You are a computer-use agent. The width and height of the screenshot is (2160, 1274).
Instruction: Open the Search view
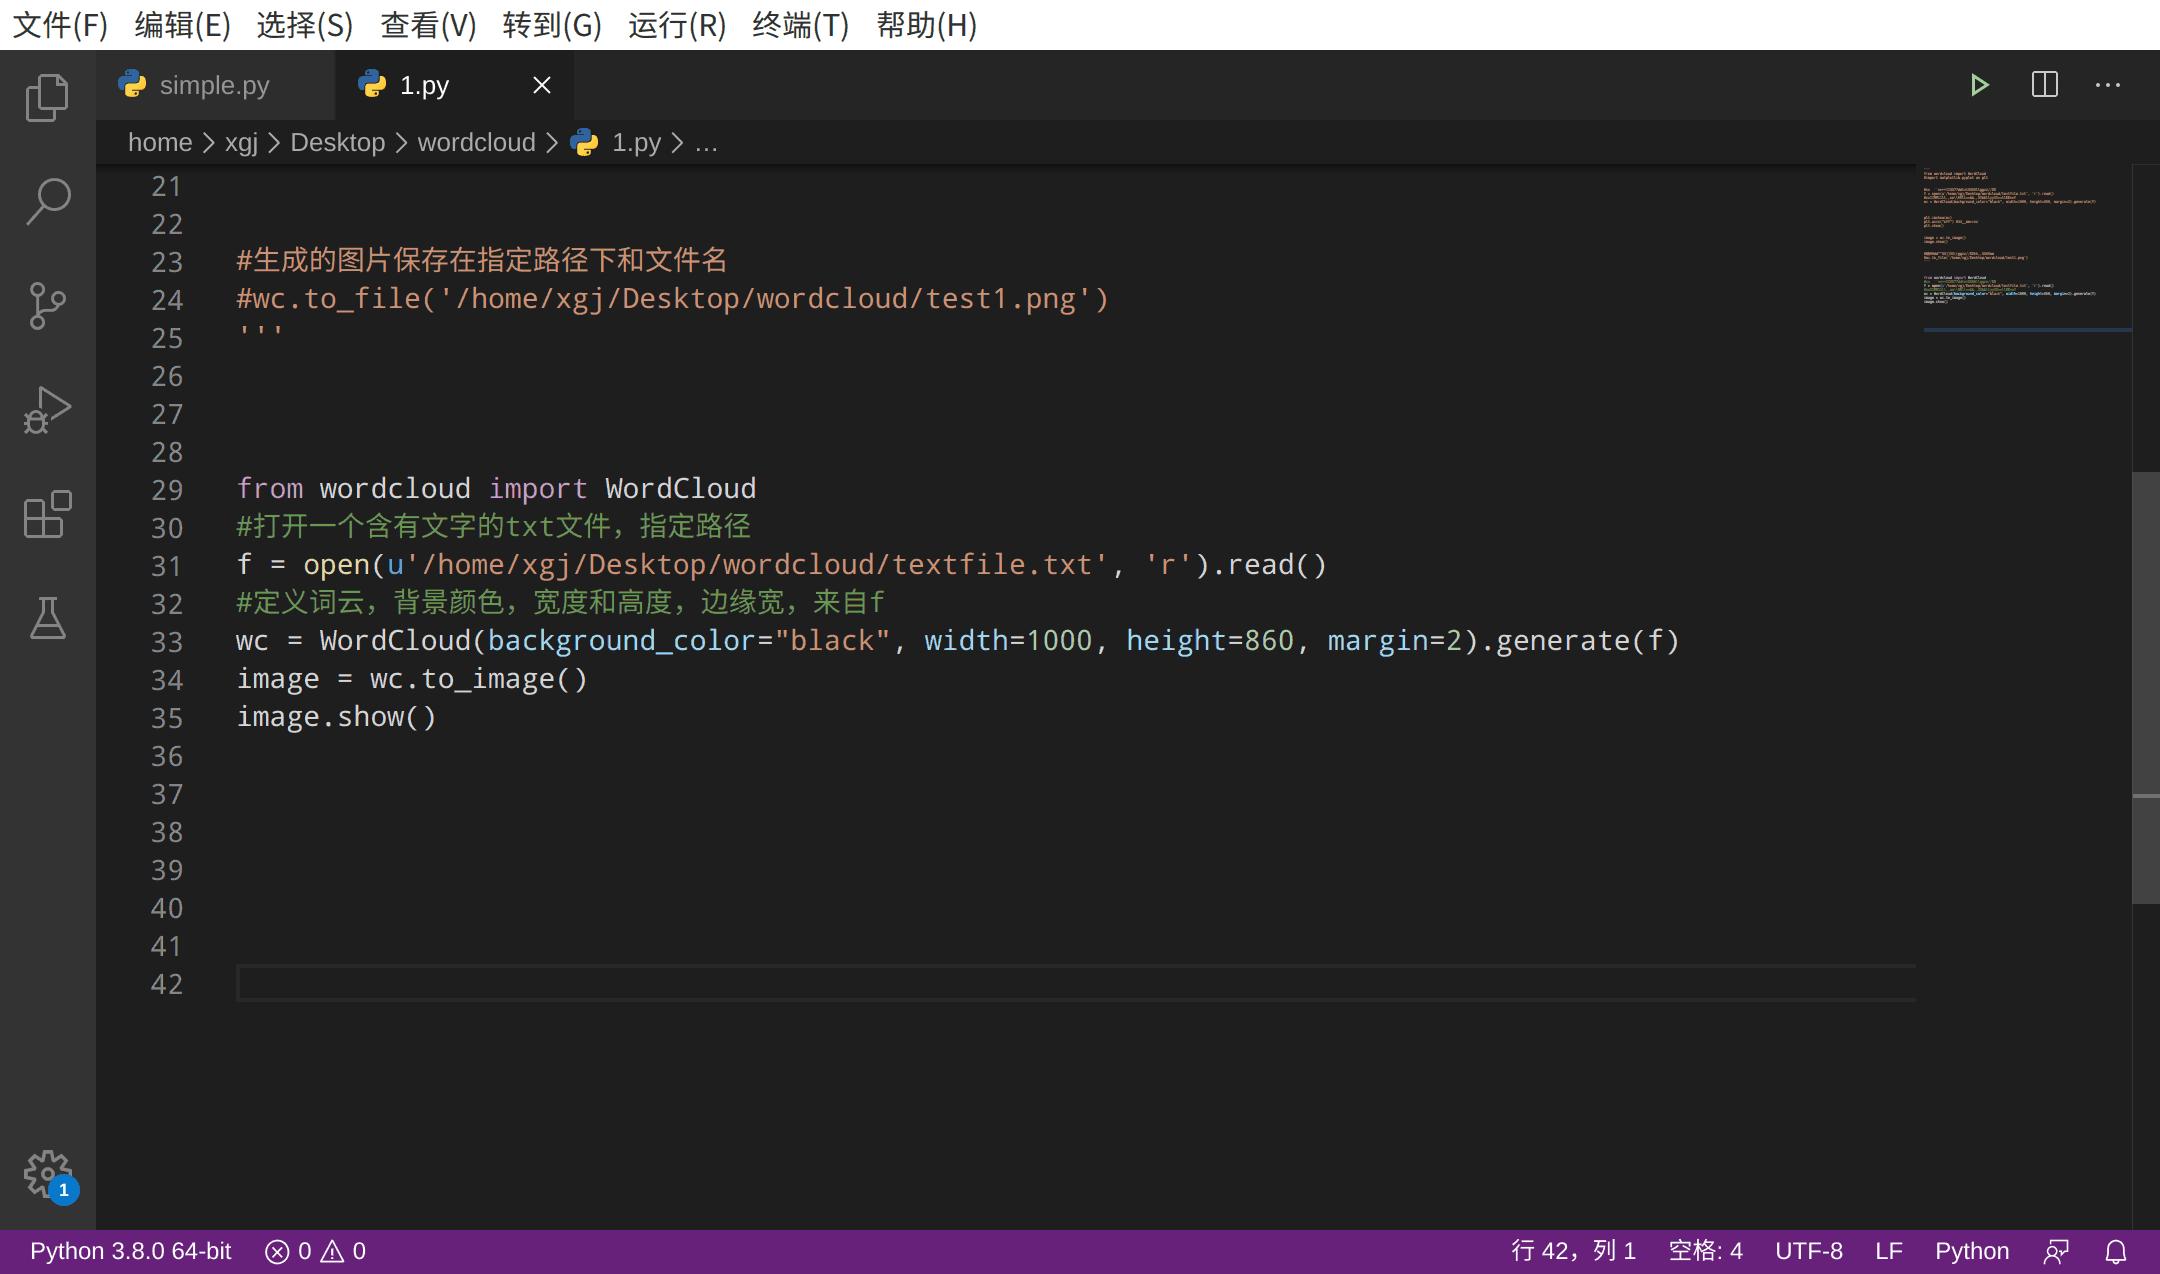[47, 200]
